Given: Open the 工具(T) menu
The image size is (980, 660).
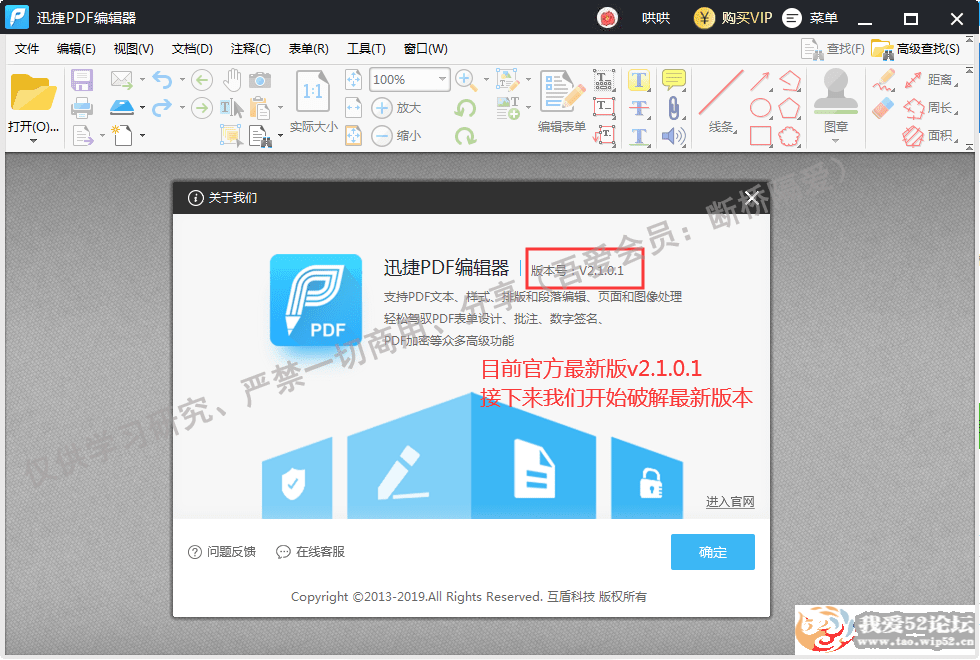Looking at the screenshot, I should [366, 49].
